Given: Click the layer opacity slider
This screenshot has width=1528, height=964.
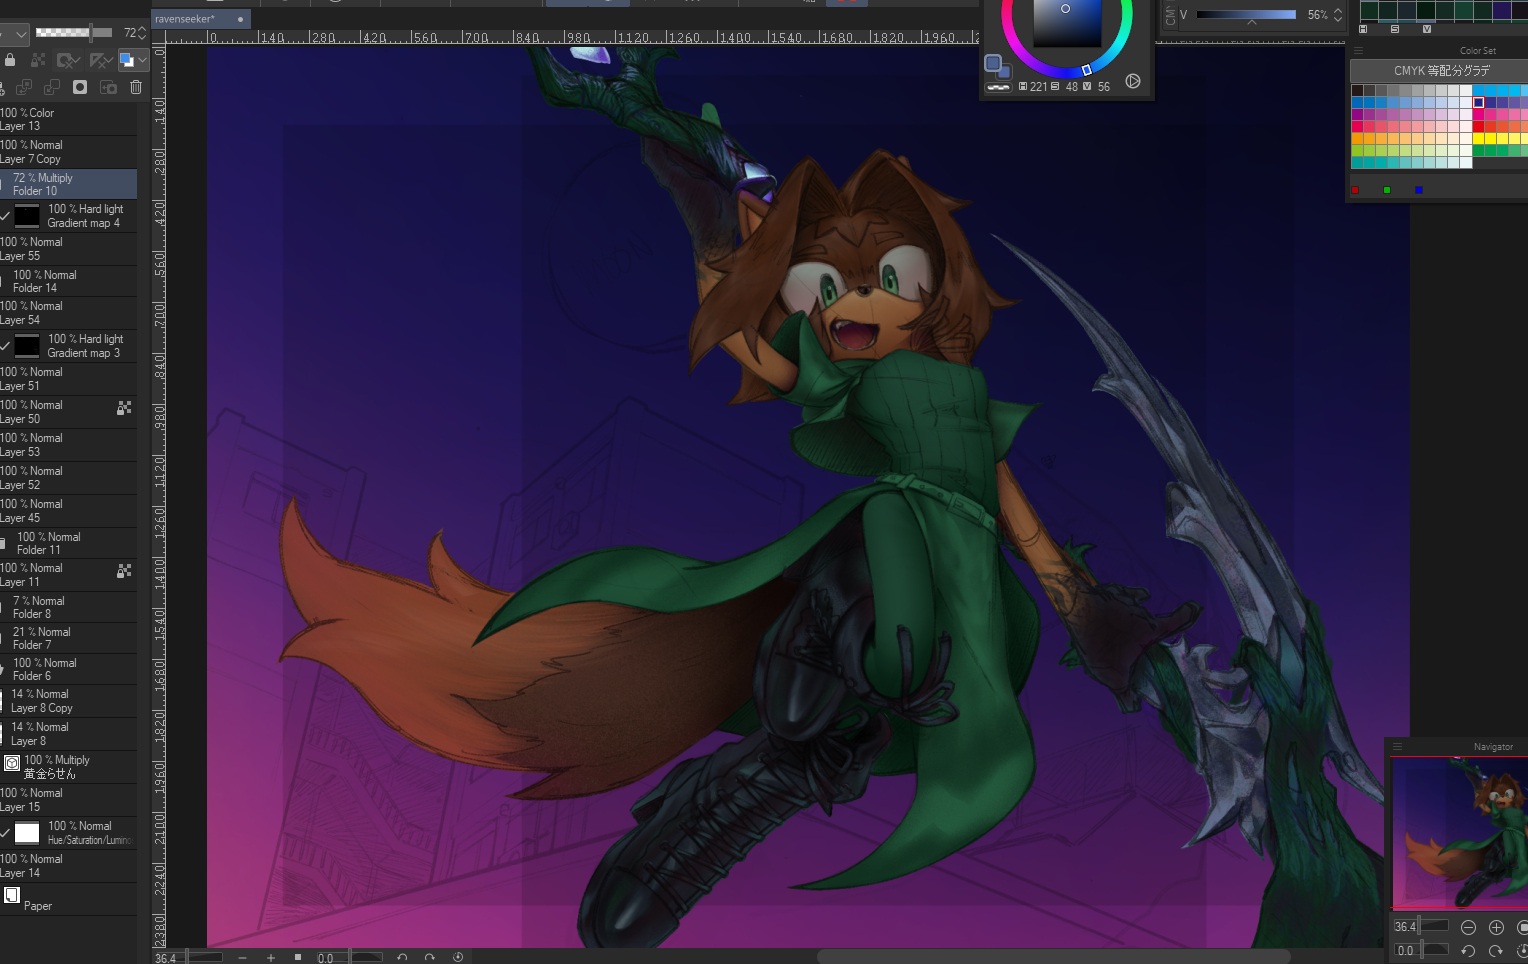Looking at the screenshot, I should 73,33.
